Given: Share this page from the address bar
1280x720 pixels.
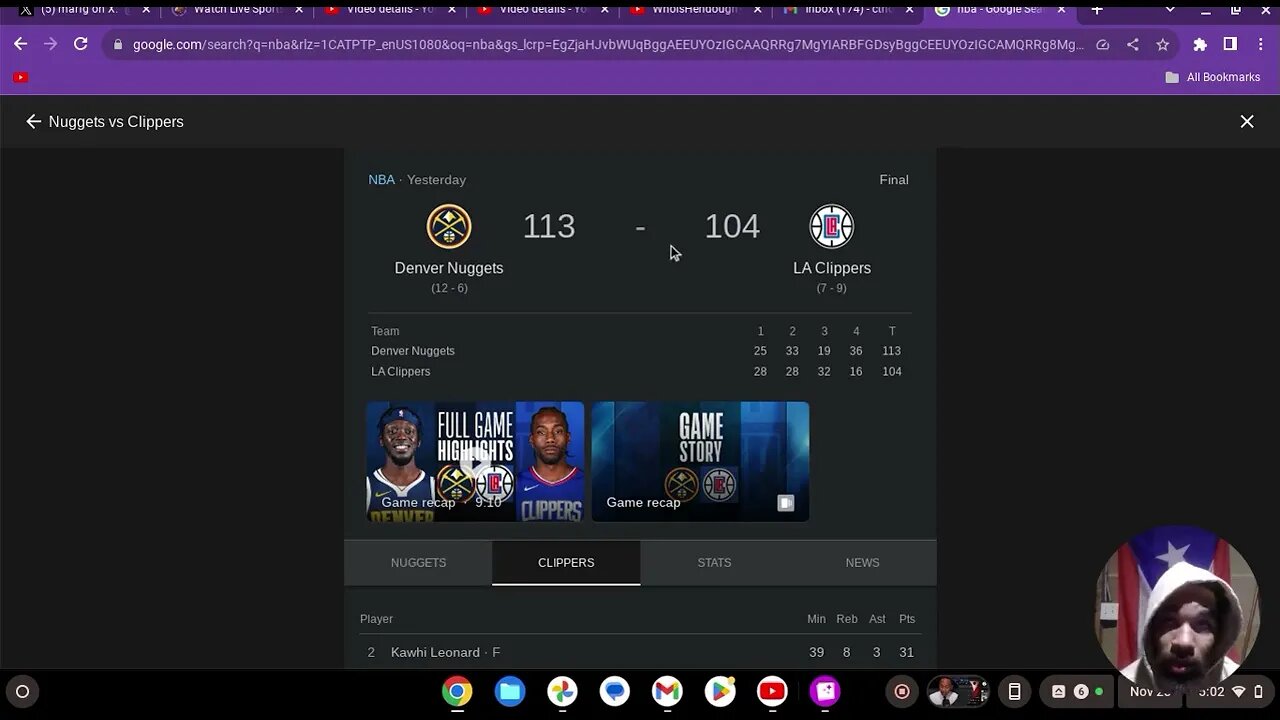Looking at the screenshot, I should pyautogui.click(x=1132, y=44).
